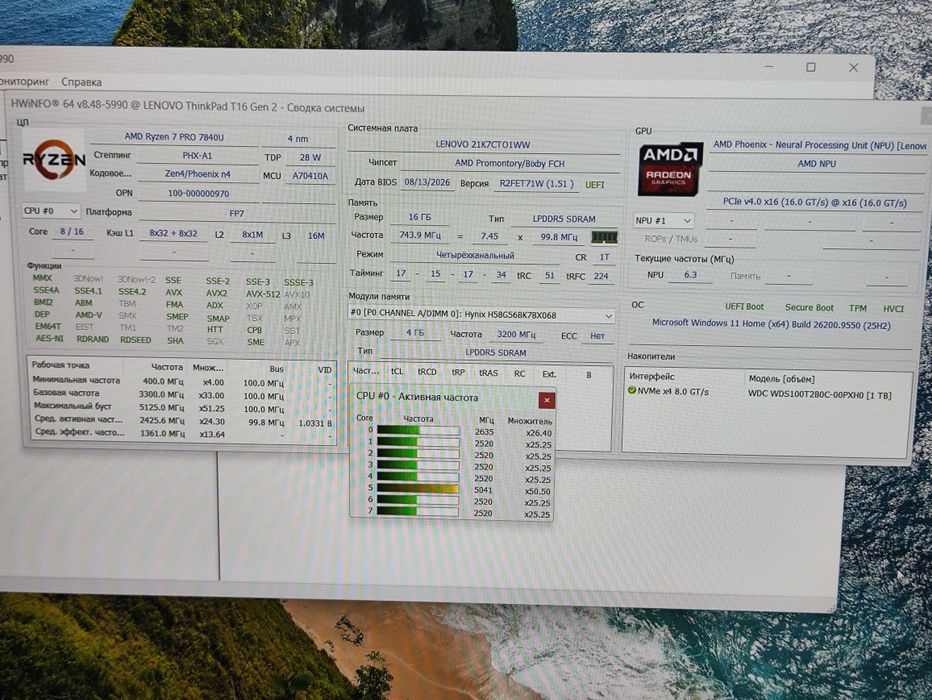This screenshot has width=932, height=700.
Task: Expand the memory module Hynix dropdown
Action: pos(480,315)
